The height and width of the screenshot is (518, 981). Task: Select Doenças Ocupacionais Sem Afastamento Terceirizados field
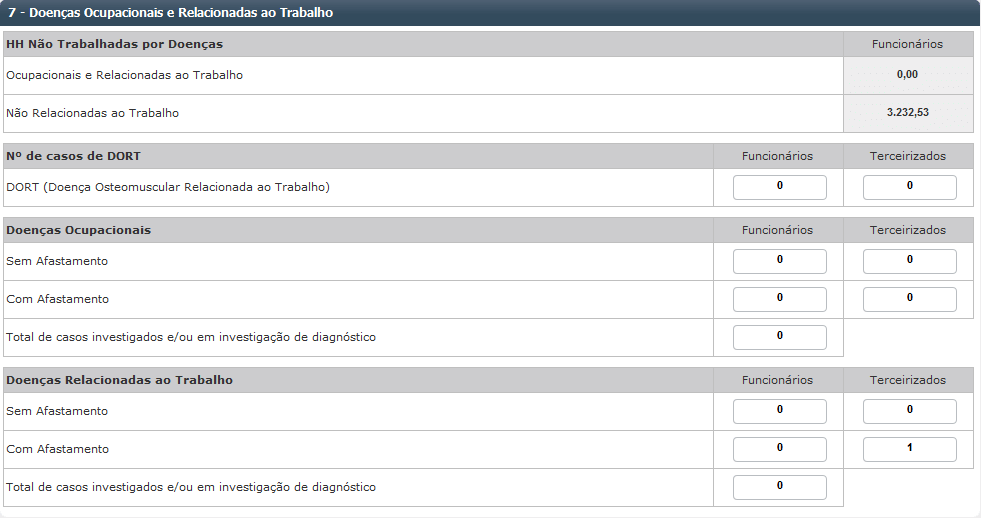click(909, 261)
